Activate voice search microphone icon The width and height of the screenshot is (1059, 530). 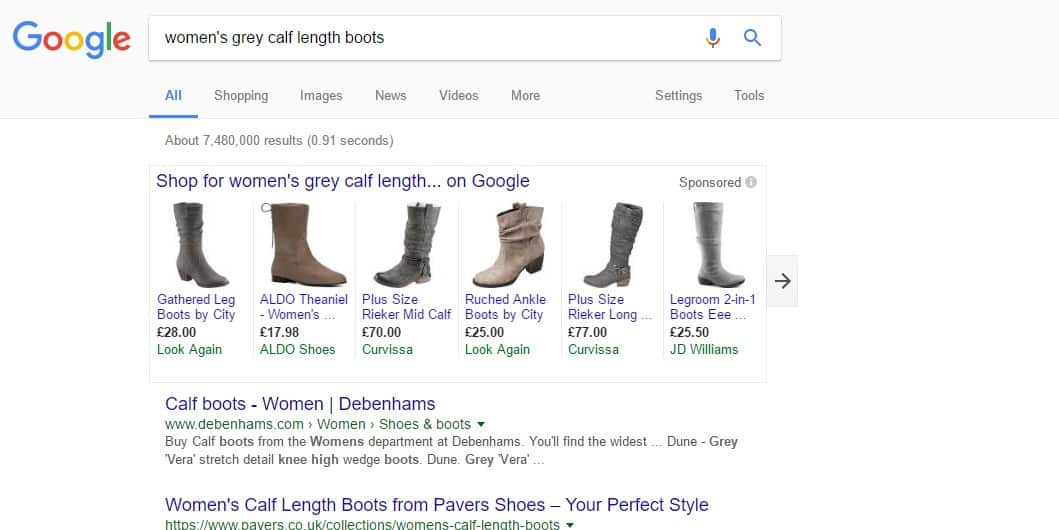coord(713,38)
